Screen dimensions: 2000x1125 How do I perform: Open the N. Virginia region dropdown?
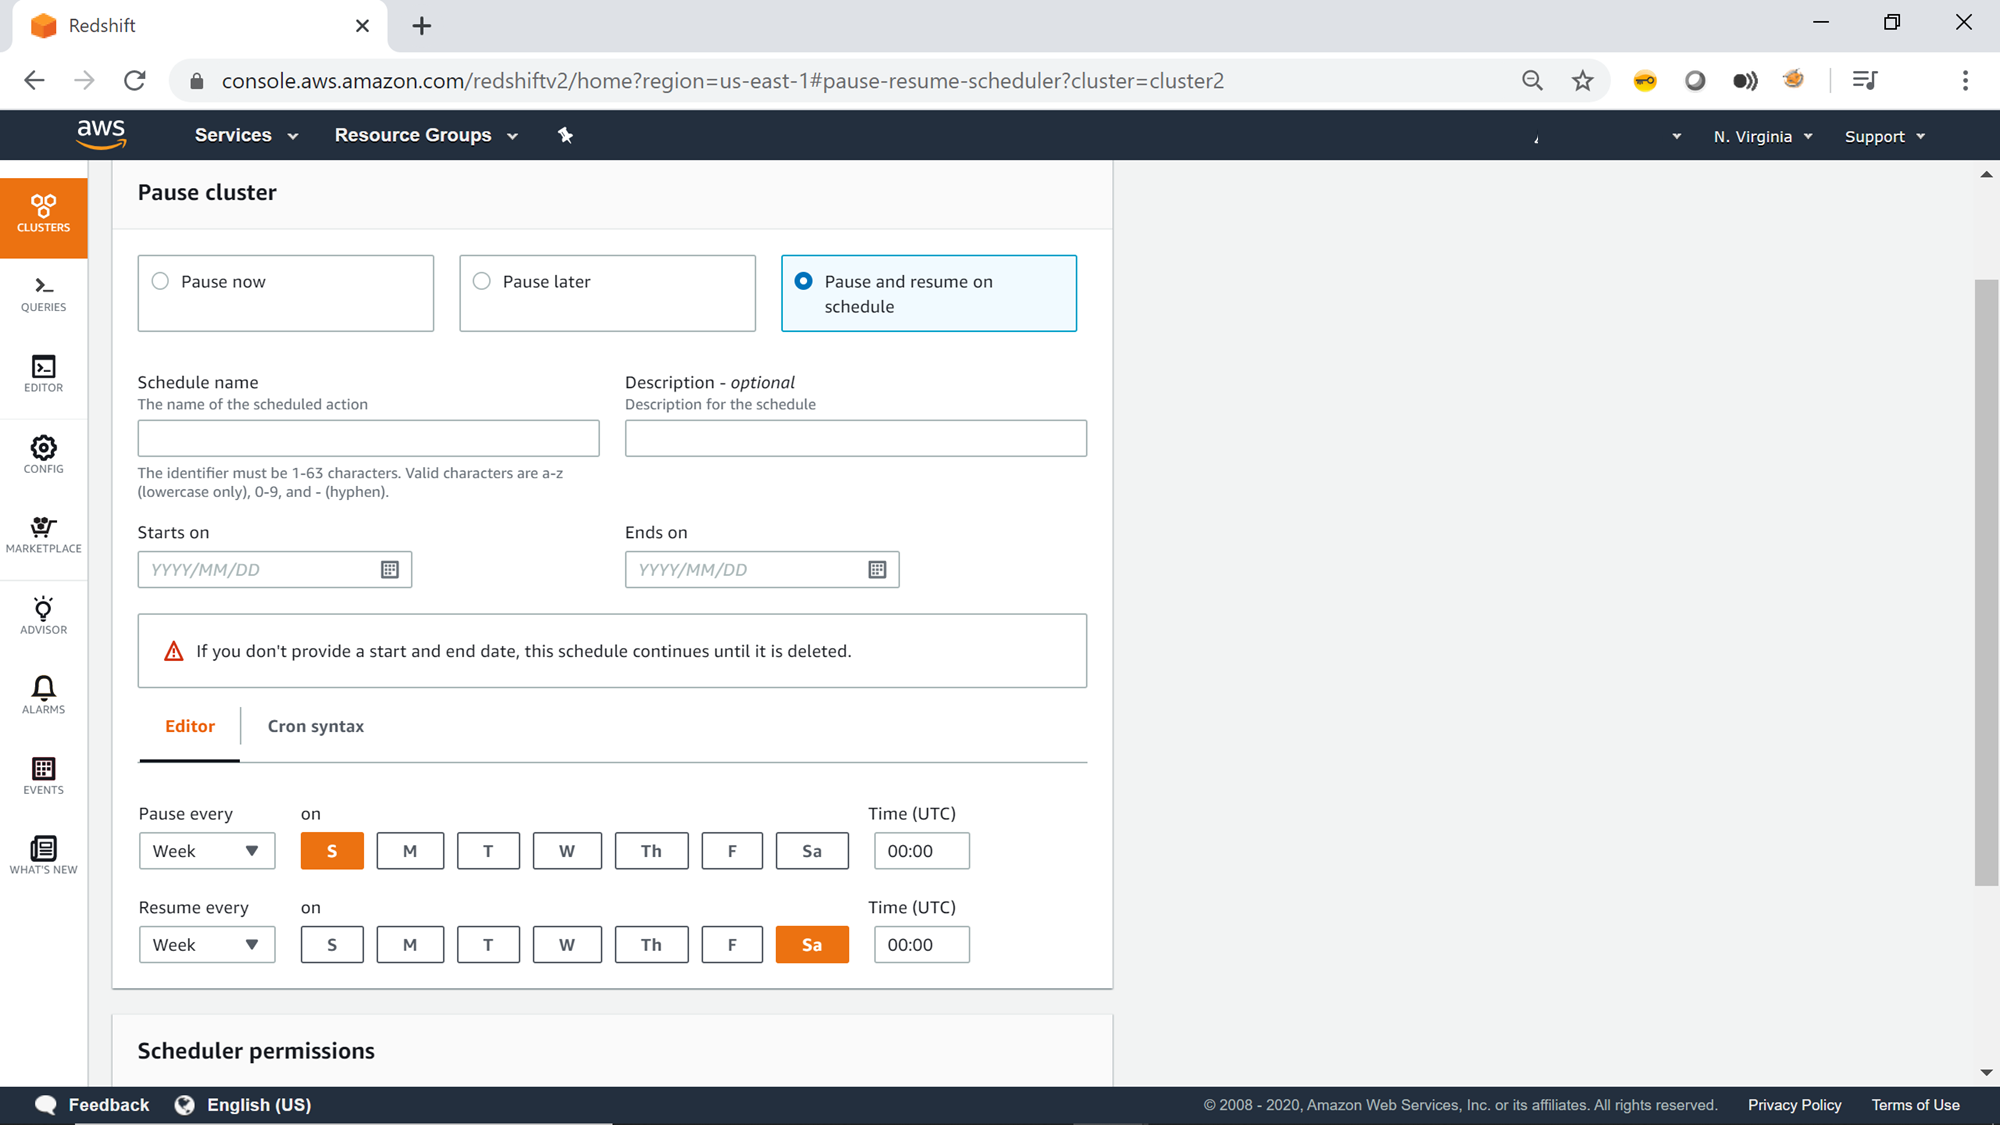tap(1762, 137)
